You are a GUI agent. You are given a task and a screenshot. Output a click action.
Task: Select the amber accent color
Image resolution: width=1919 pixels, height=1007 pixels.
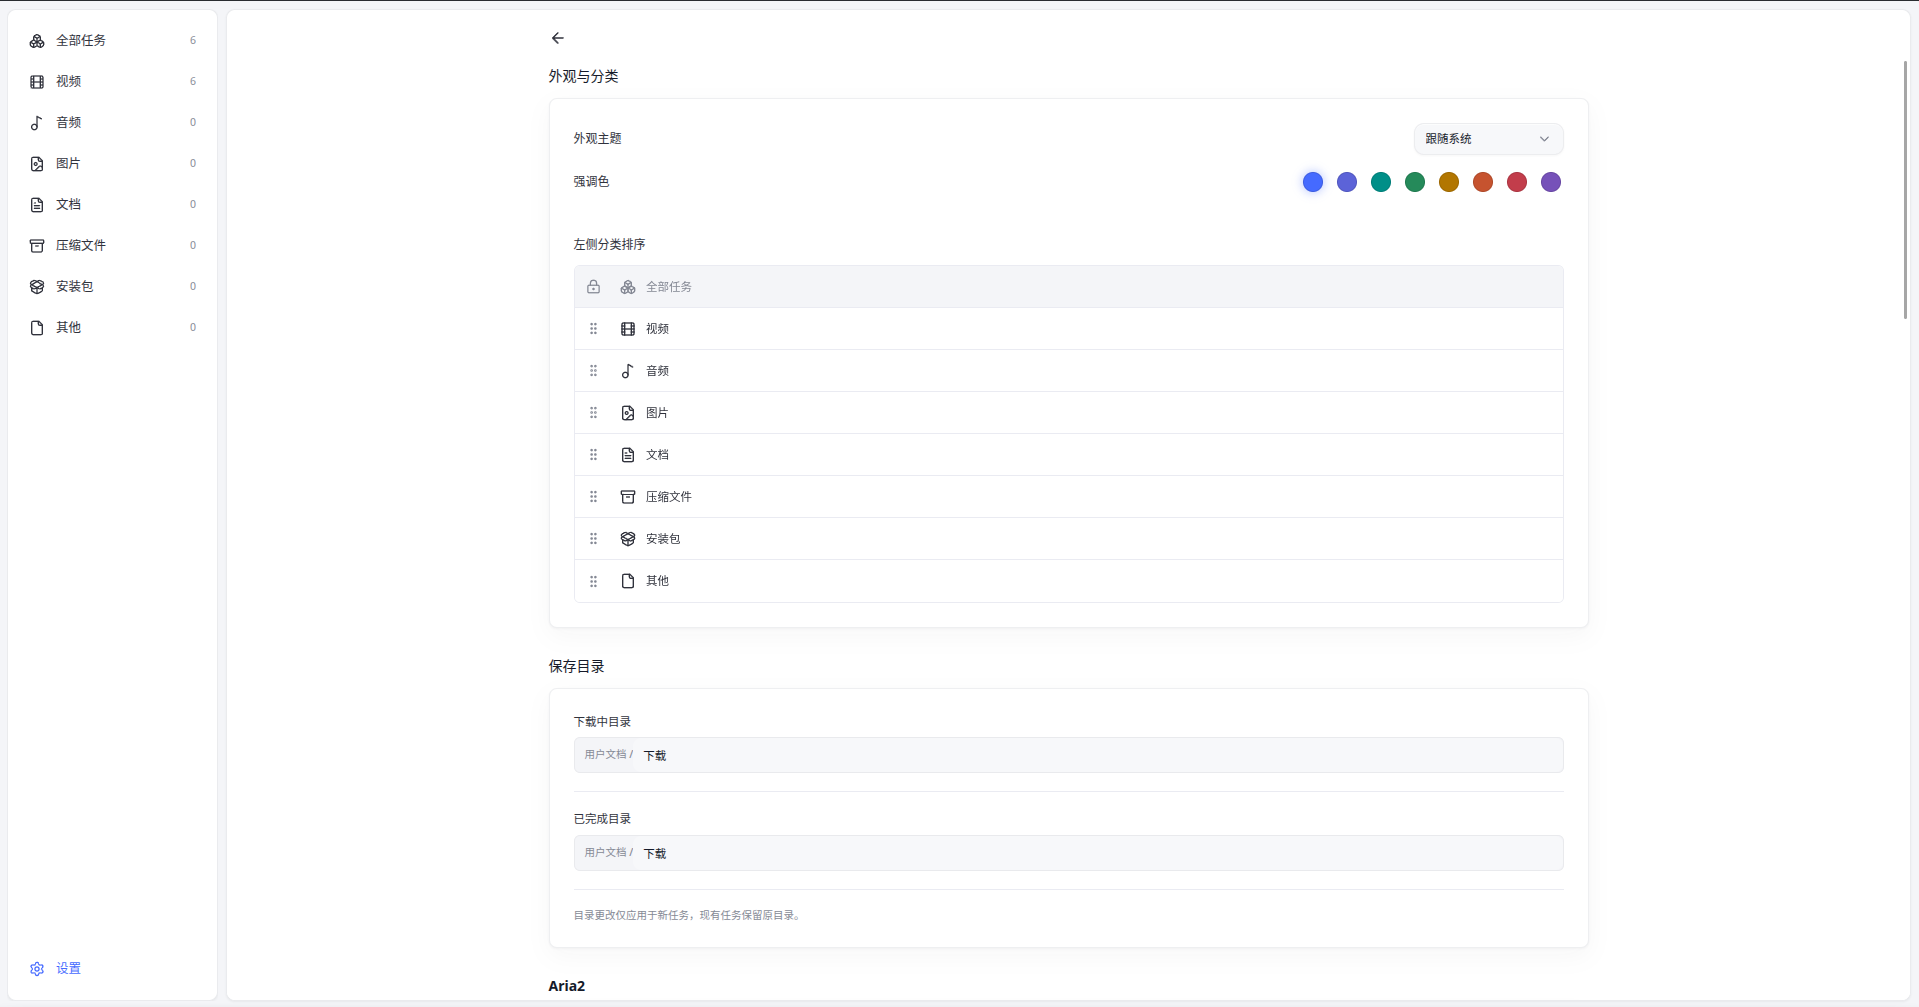point(1449,182)
